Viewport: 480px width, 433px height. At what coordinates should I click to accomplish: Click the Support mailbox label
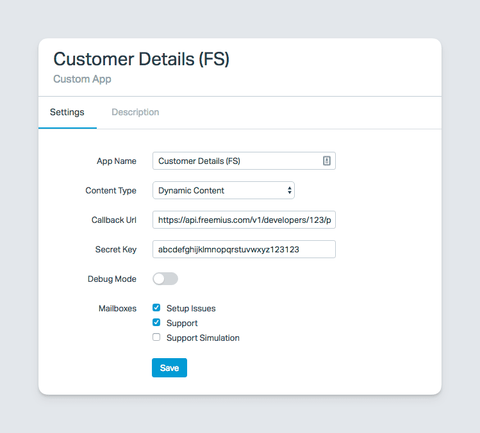click(182, 323)
